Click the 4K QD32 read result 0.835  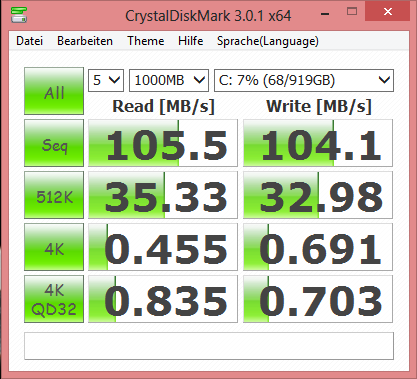pyautogui.click(x=163, y=299)
